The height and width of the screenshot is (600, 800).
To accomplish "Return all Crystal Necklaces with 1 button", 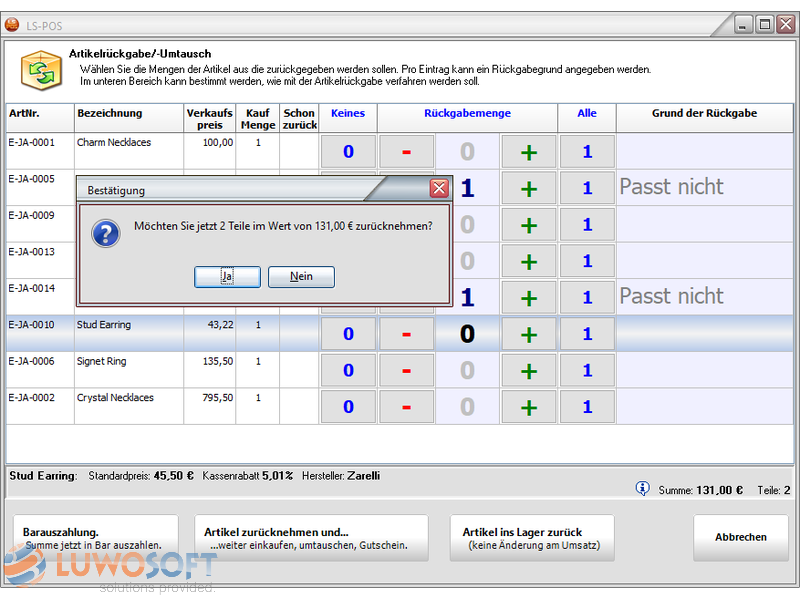I will (x=587, y=407).
